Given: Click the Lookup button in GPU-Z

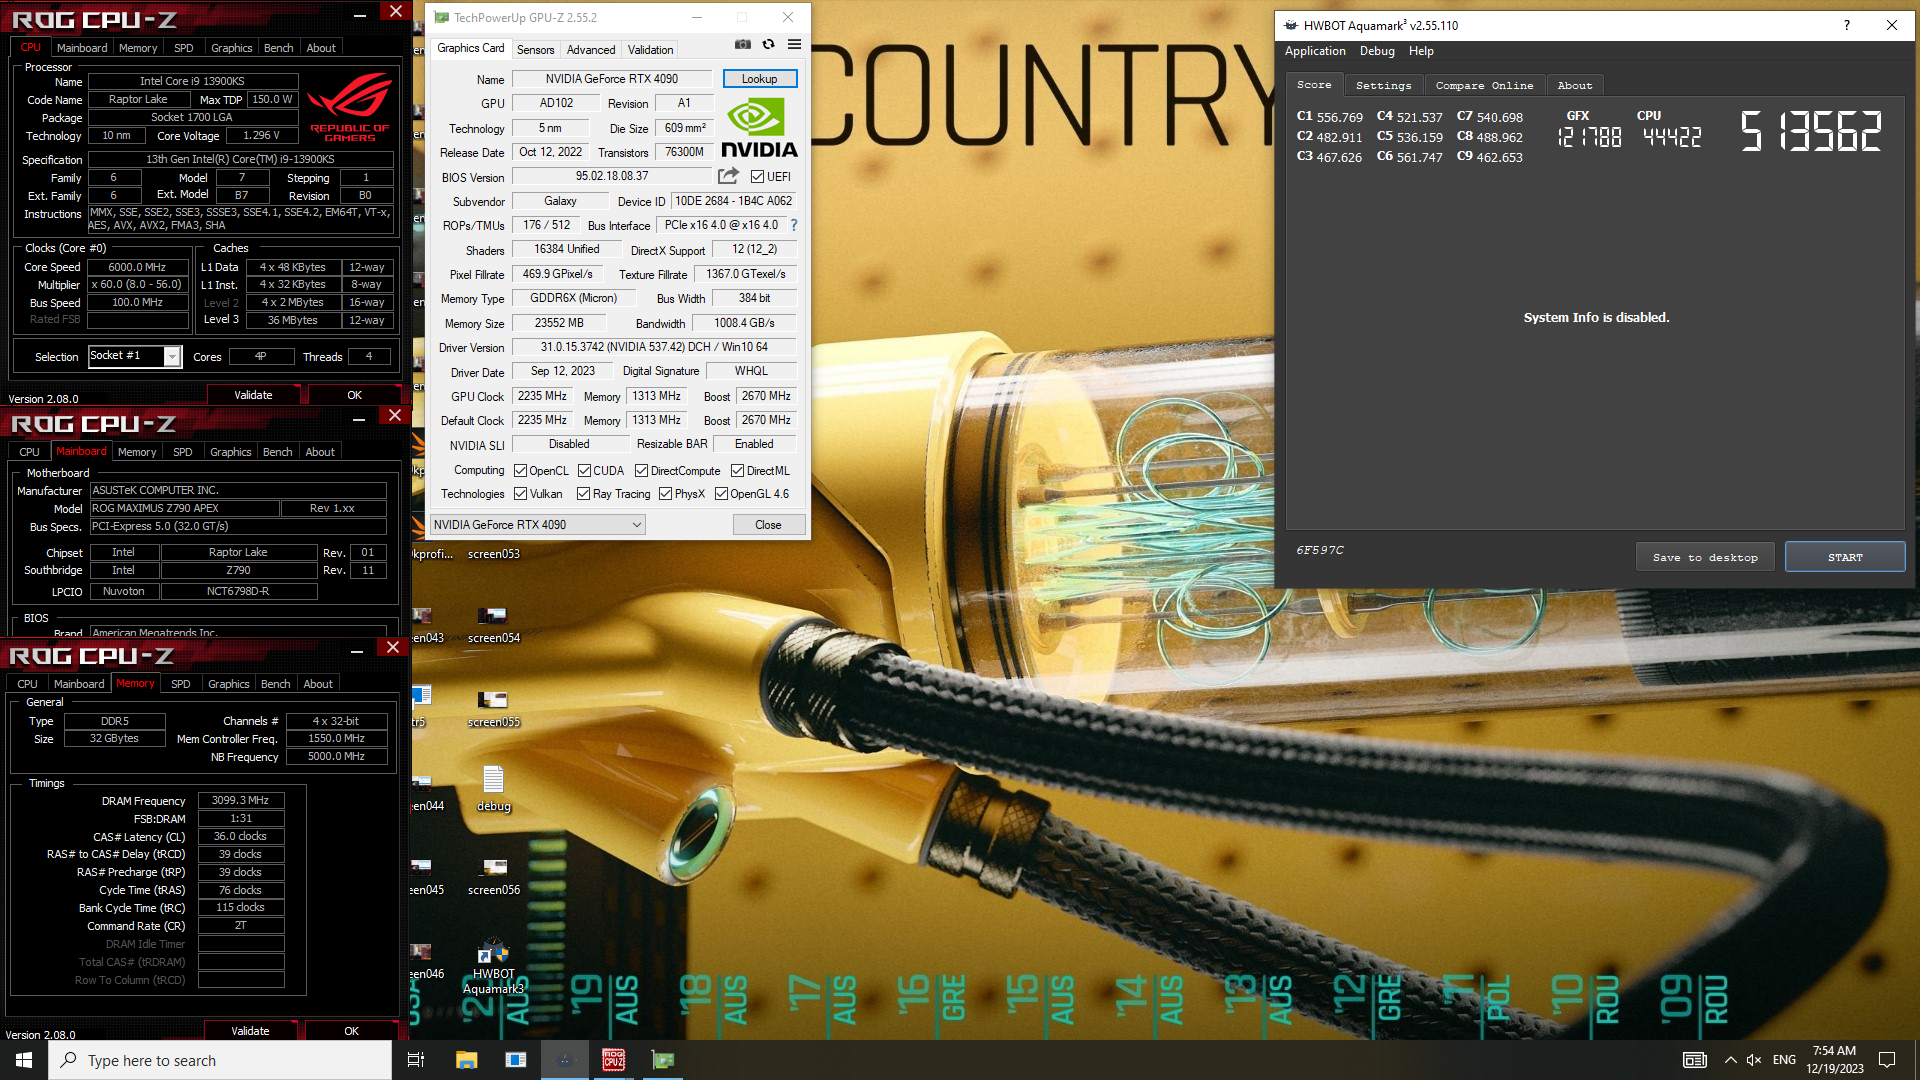Looking at the screenshot, I should pos(759,79).
